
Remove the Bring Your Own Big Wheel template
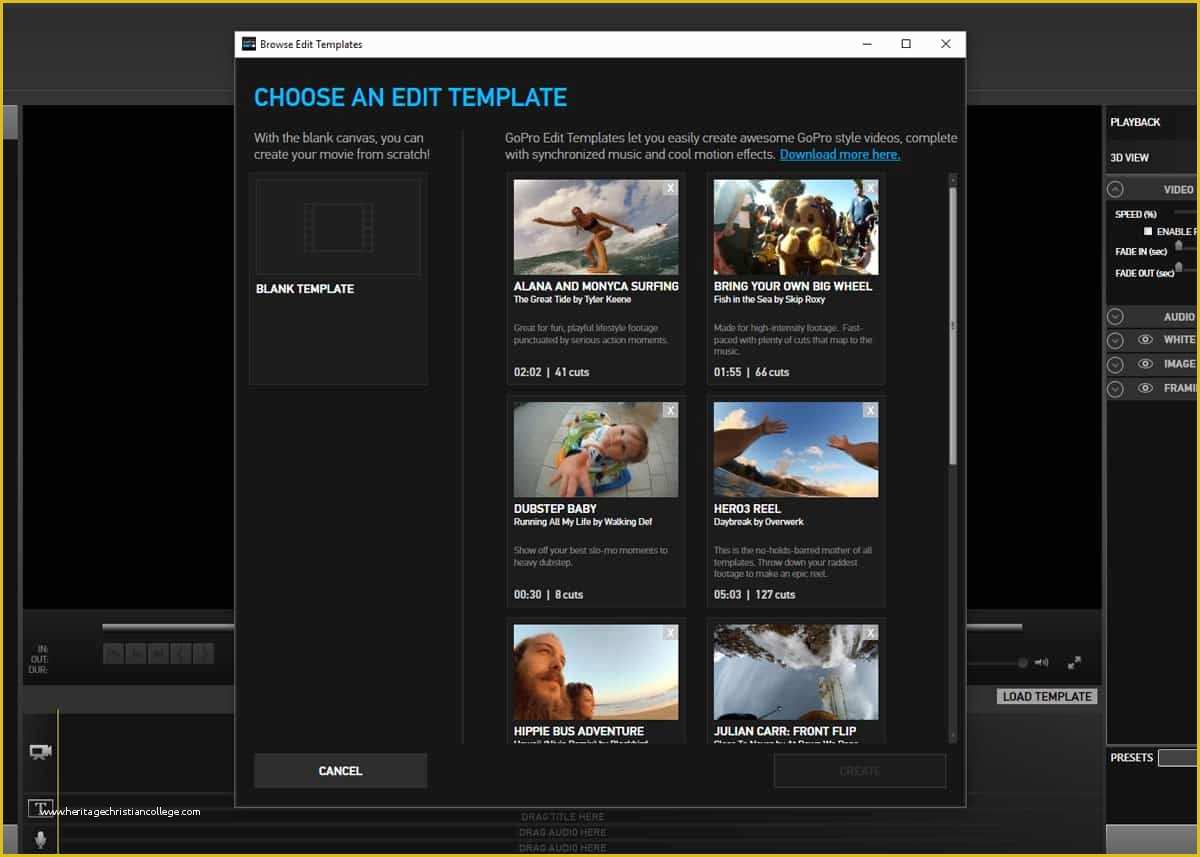click(871, 187)
